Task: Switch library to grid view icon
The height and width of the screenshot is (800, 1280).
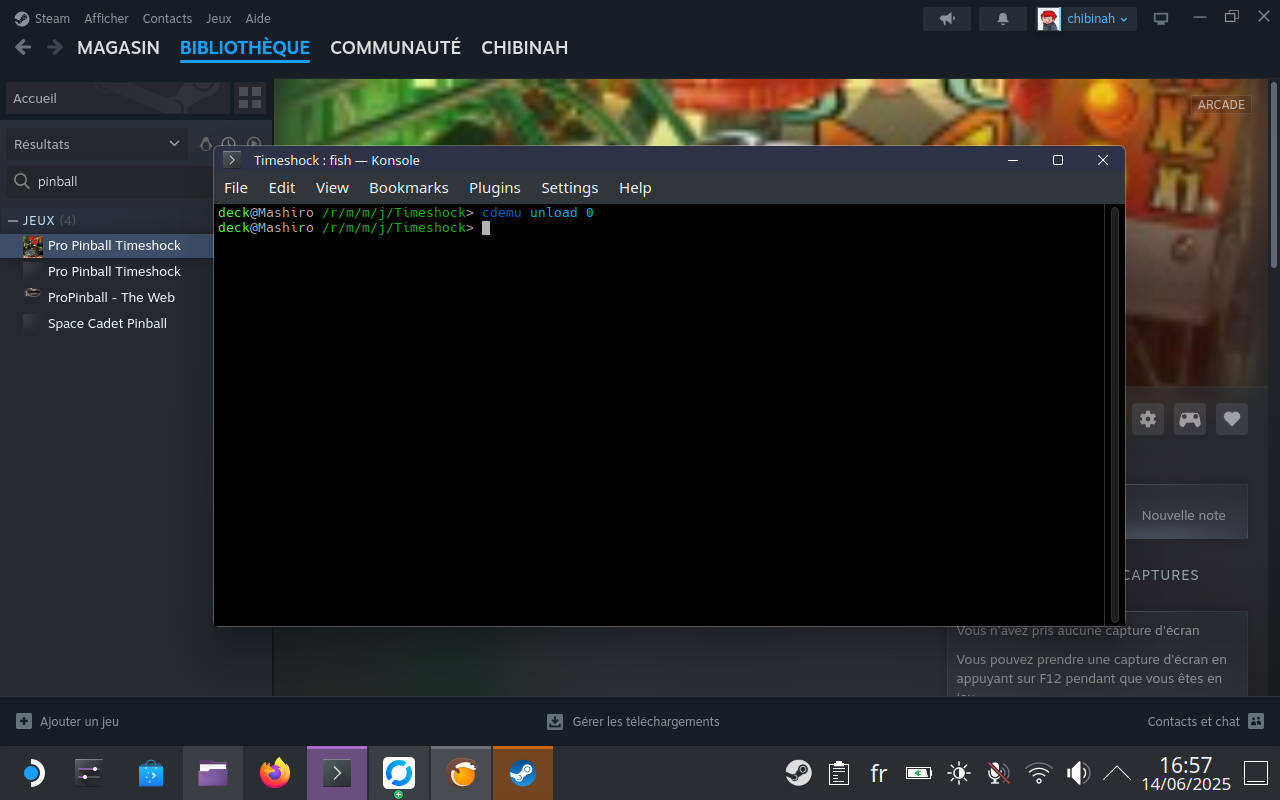Action: point(250,98)
